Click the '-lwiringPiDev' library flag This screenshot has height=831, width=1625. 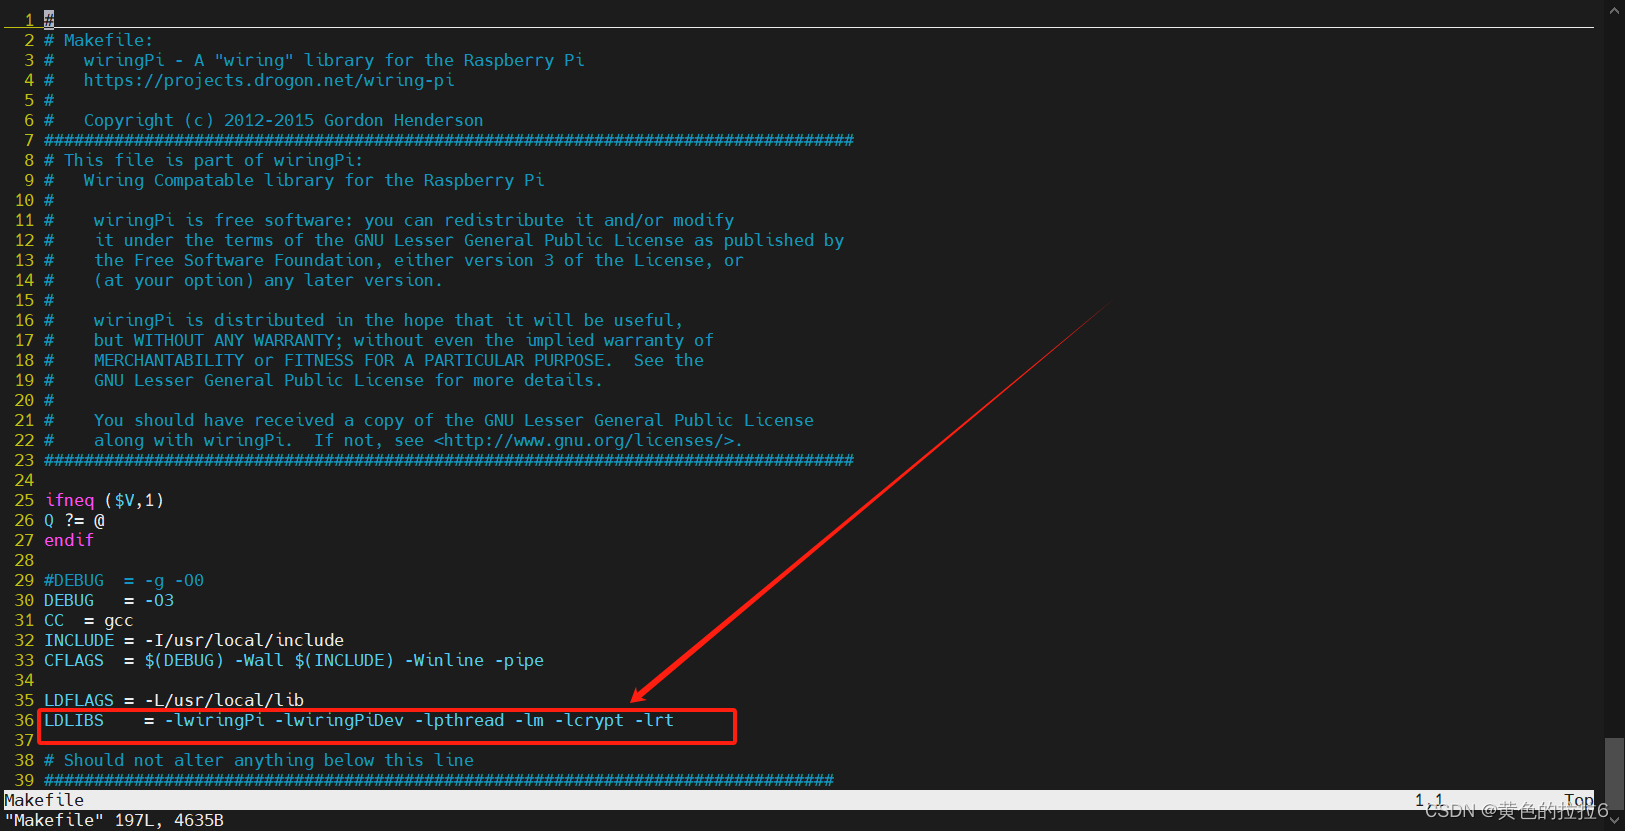pos(339,720)
